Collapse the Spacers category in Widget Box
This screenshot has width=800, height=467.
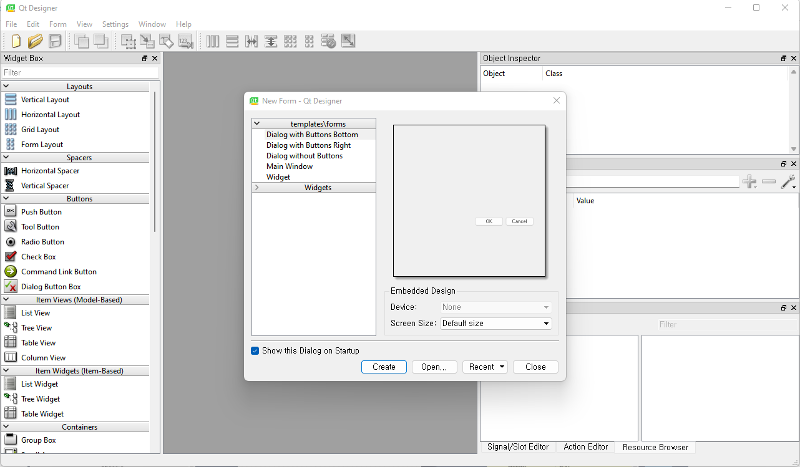pos(6,157)
